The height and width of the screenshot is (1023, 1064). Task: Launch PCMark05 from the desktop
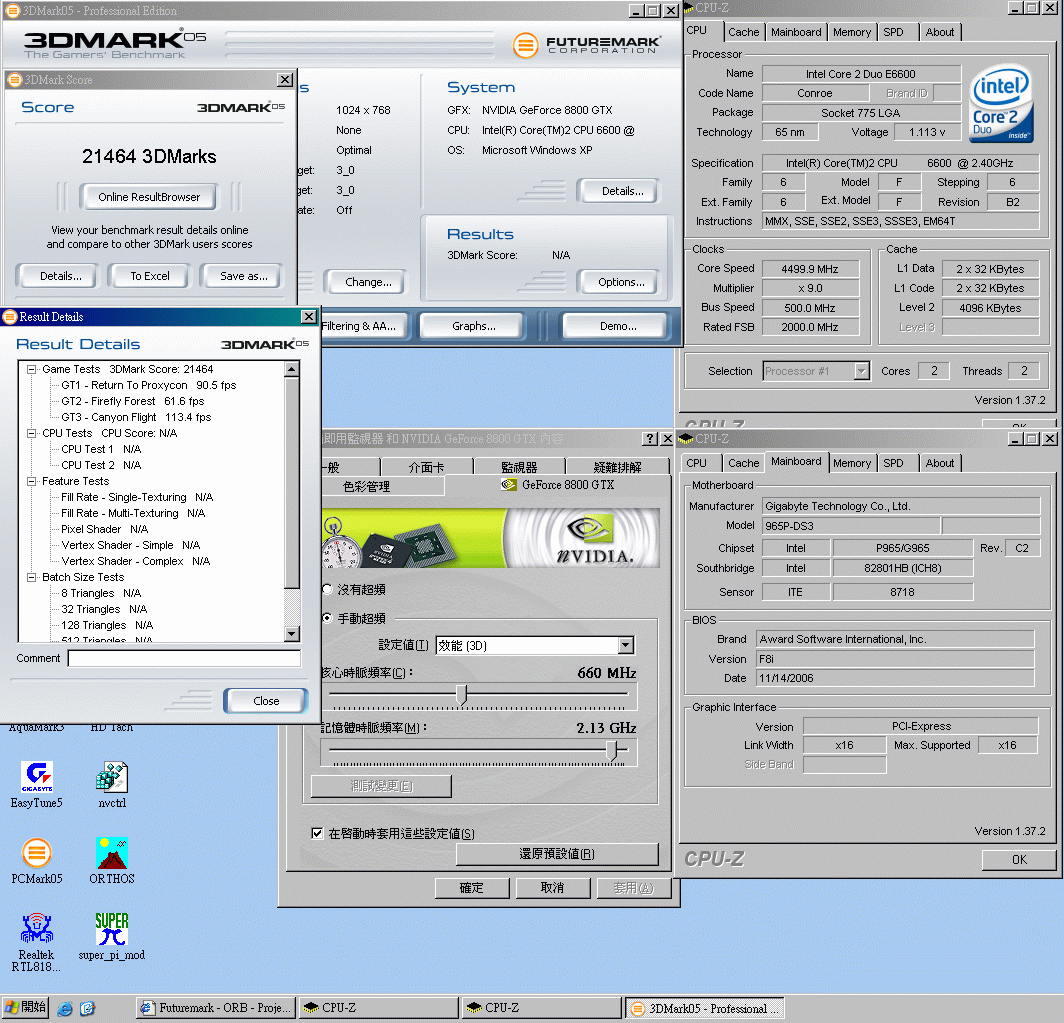(37, 854)
